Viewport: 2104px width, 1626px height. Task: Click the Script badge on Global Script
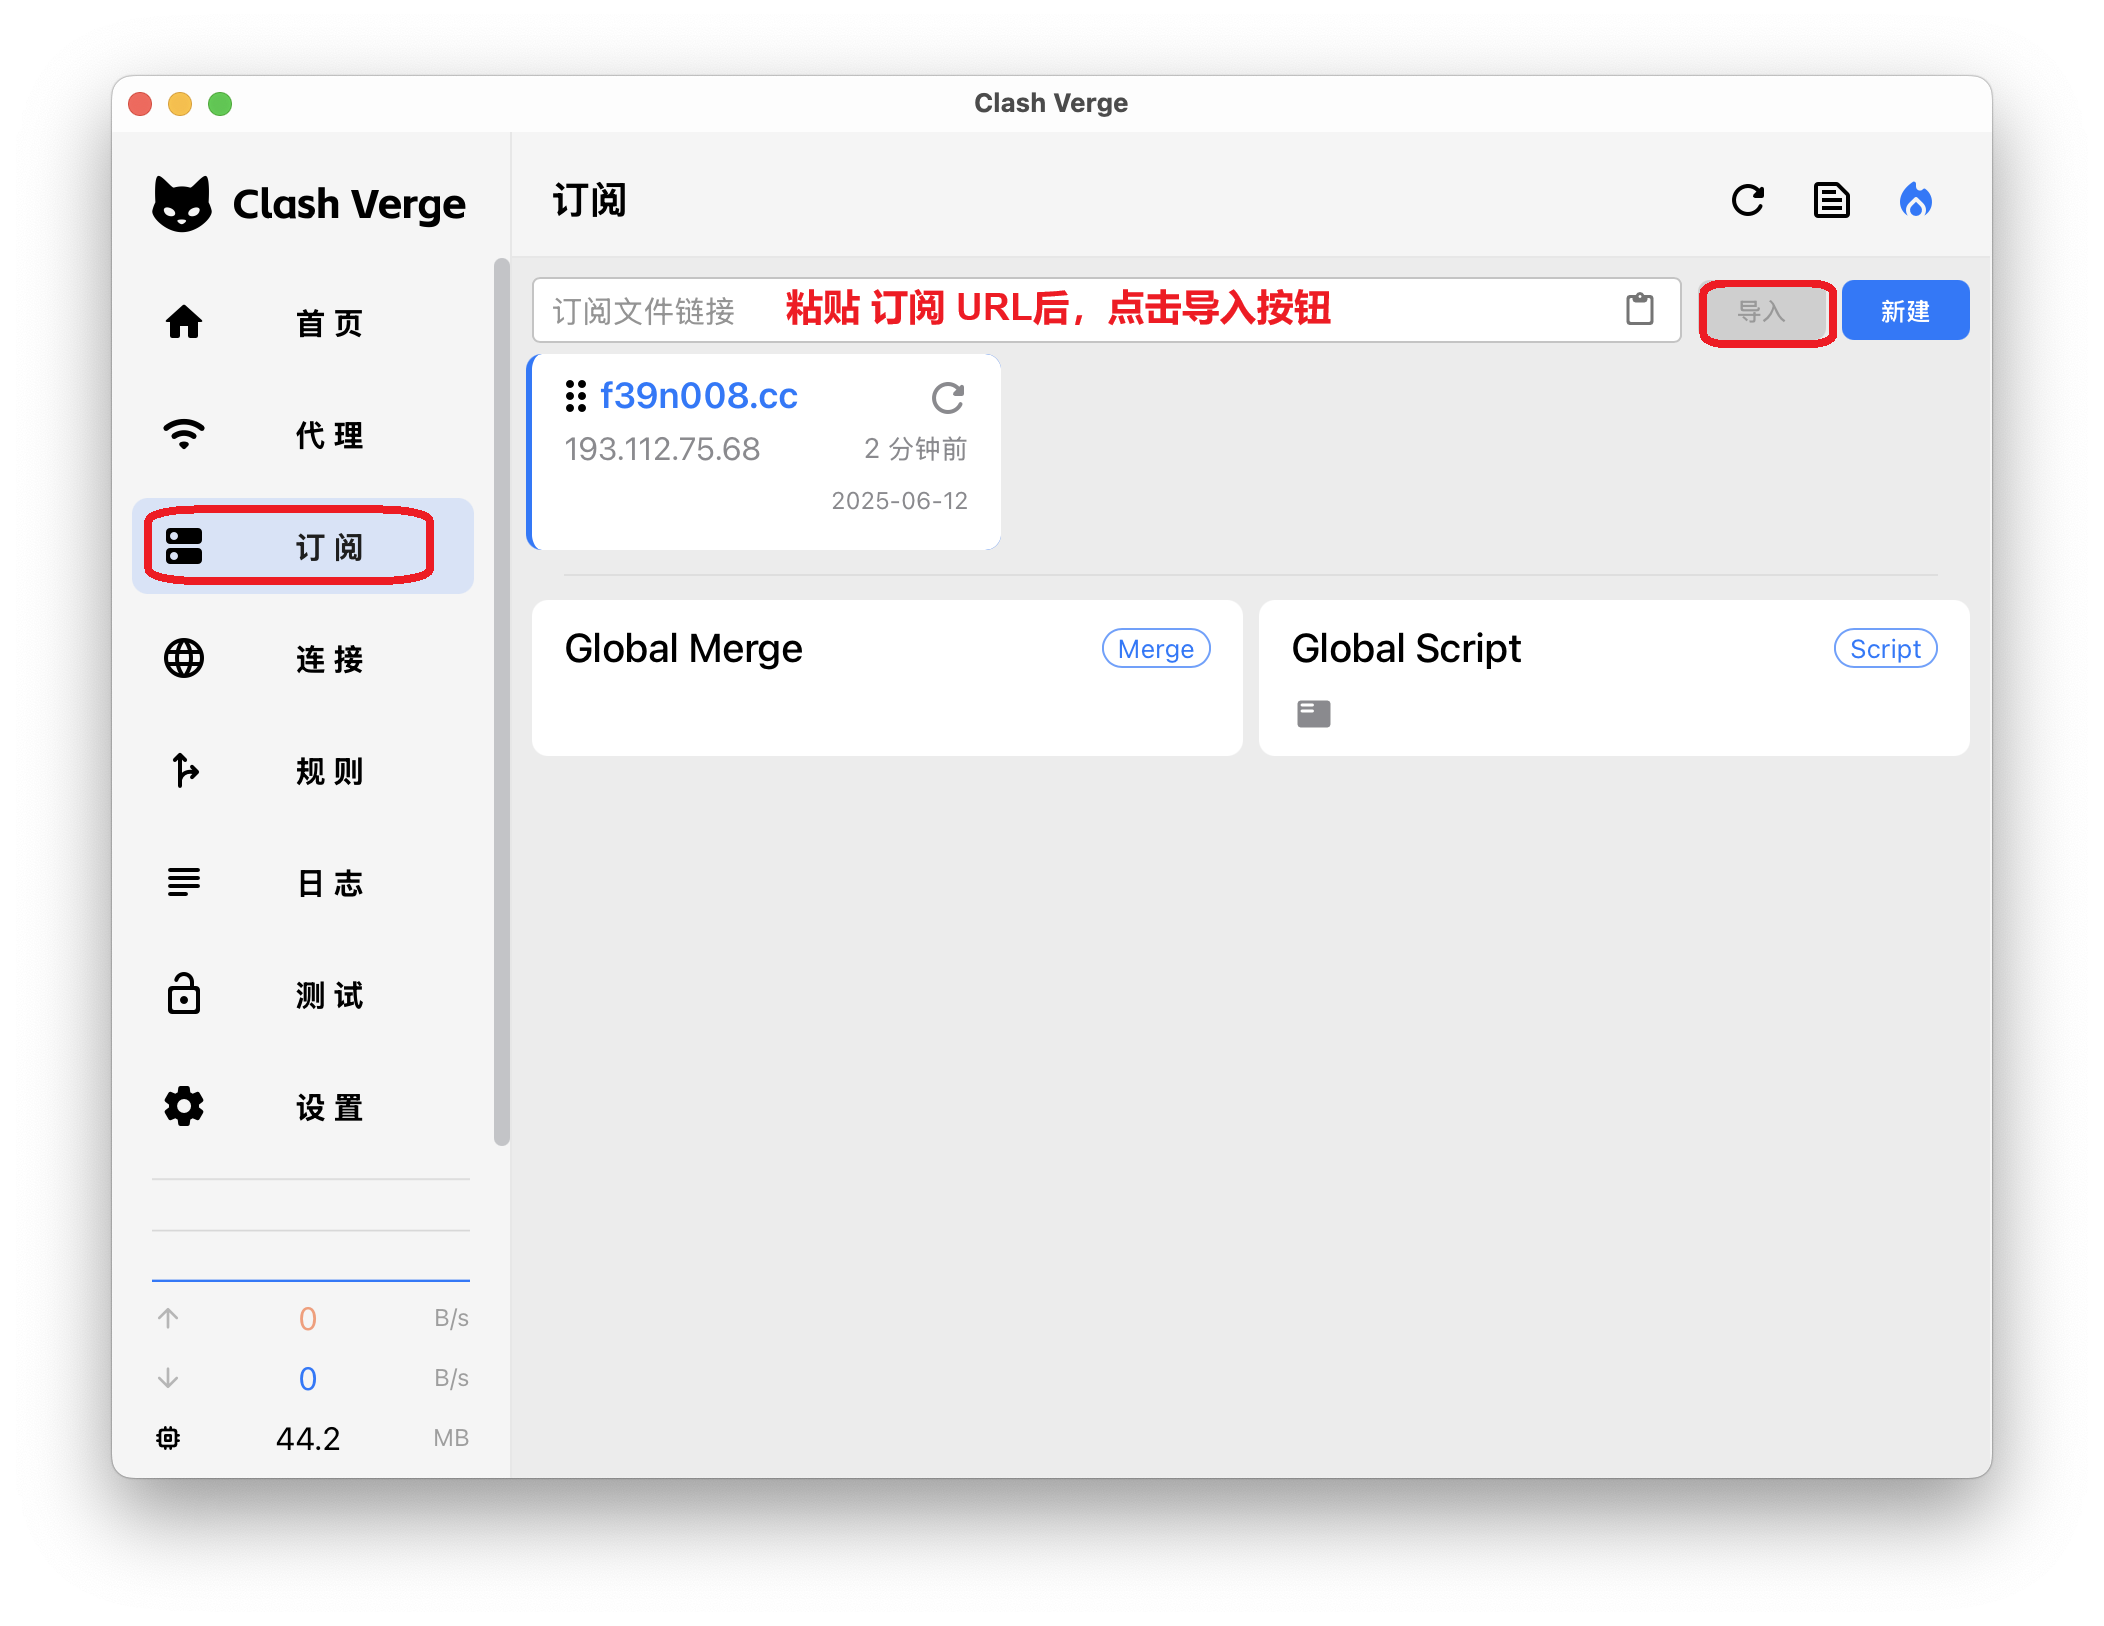(x=1884, y=649)
